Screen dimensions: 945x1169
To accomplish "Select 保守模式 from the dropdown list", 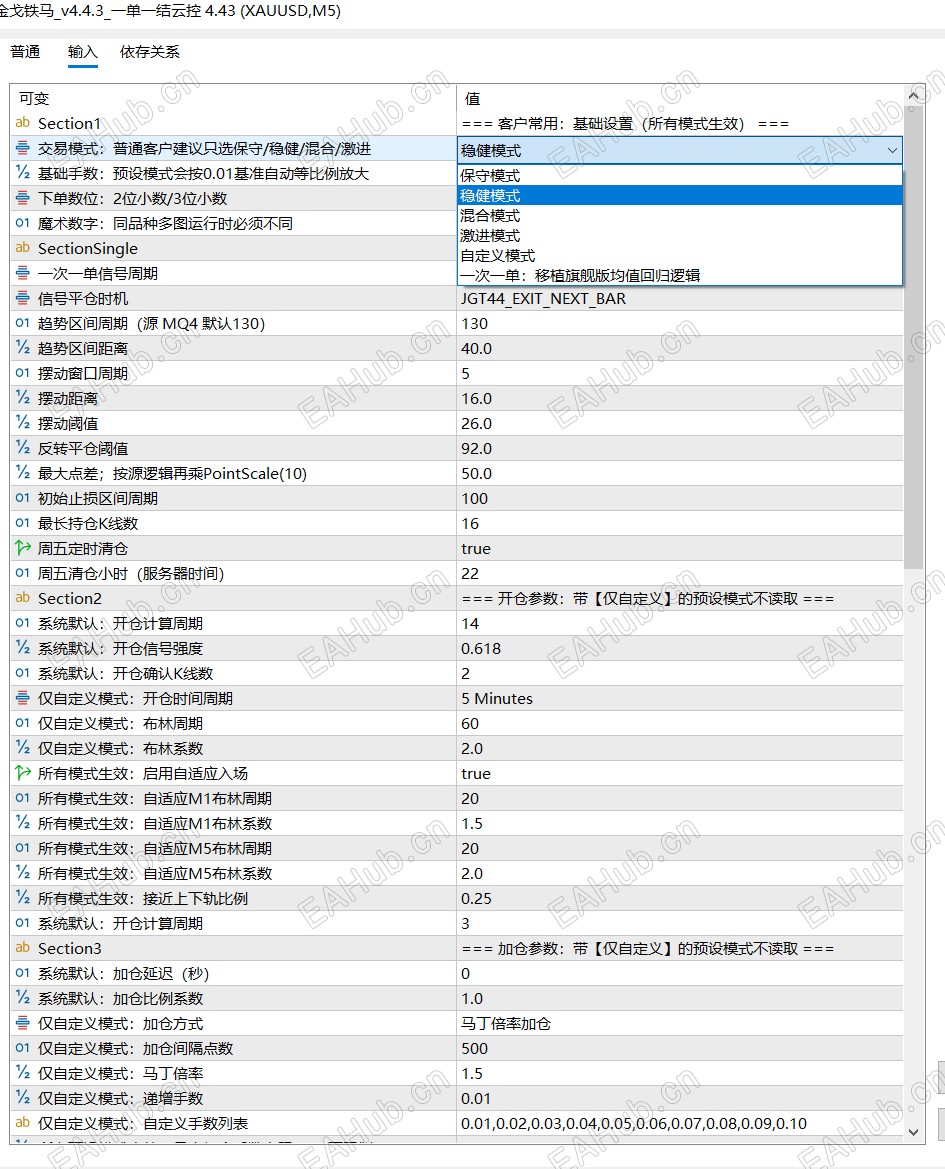I will (x=680, y=175).
